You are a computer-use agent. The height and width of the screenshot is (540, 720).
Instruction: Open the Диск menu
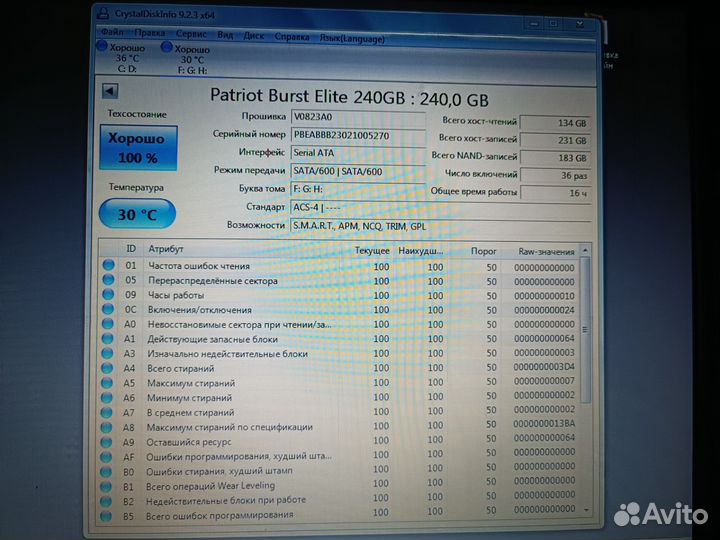pos(253,36)
